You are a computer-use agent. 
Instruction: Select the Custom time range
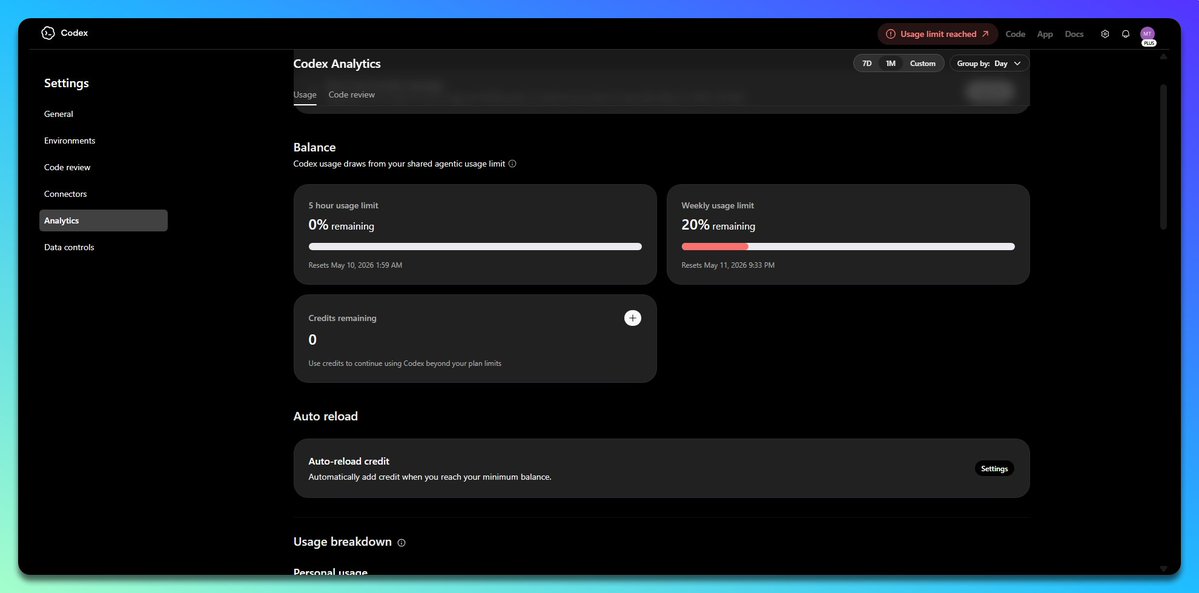(922, 64)
